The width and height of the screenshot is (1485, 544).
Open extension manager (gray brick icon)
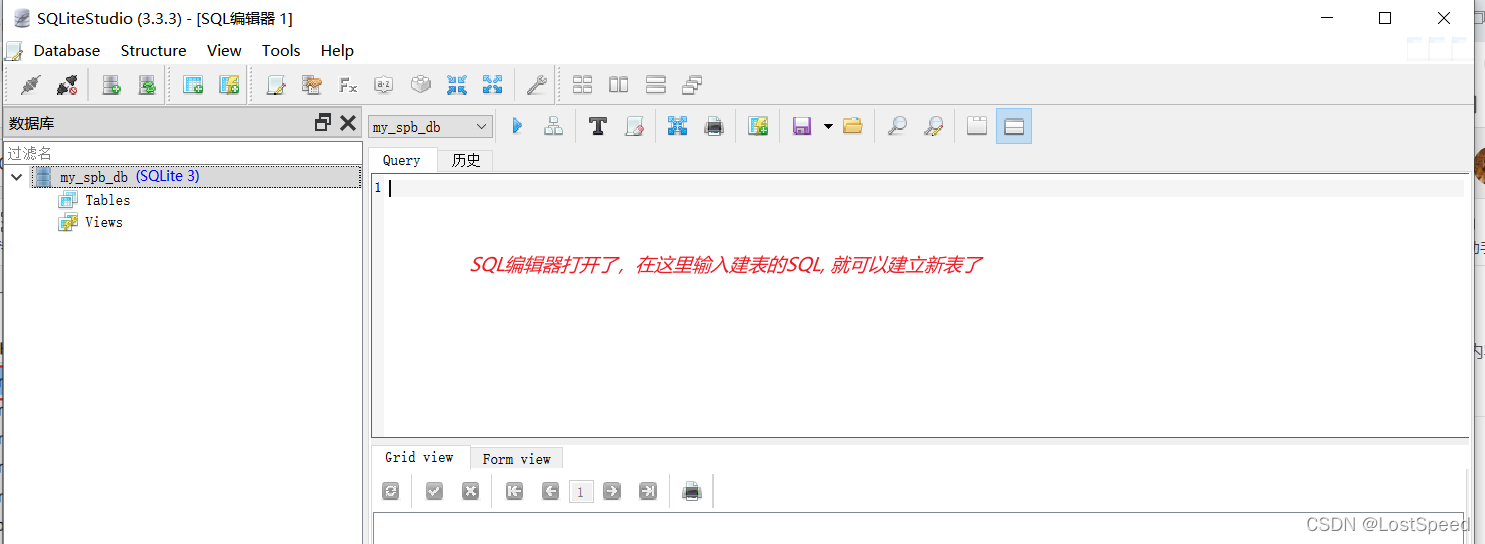point(421,85)
